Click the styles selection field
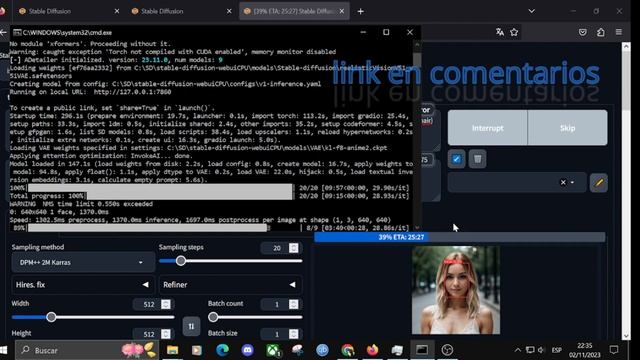This screenshot has height=360, width=640. [517, 182]
